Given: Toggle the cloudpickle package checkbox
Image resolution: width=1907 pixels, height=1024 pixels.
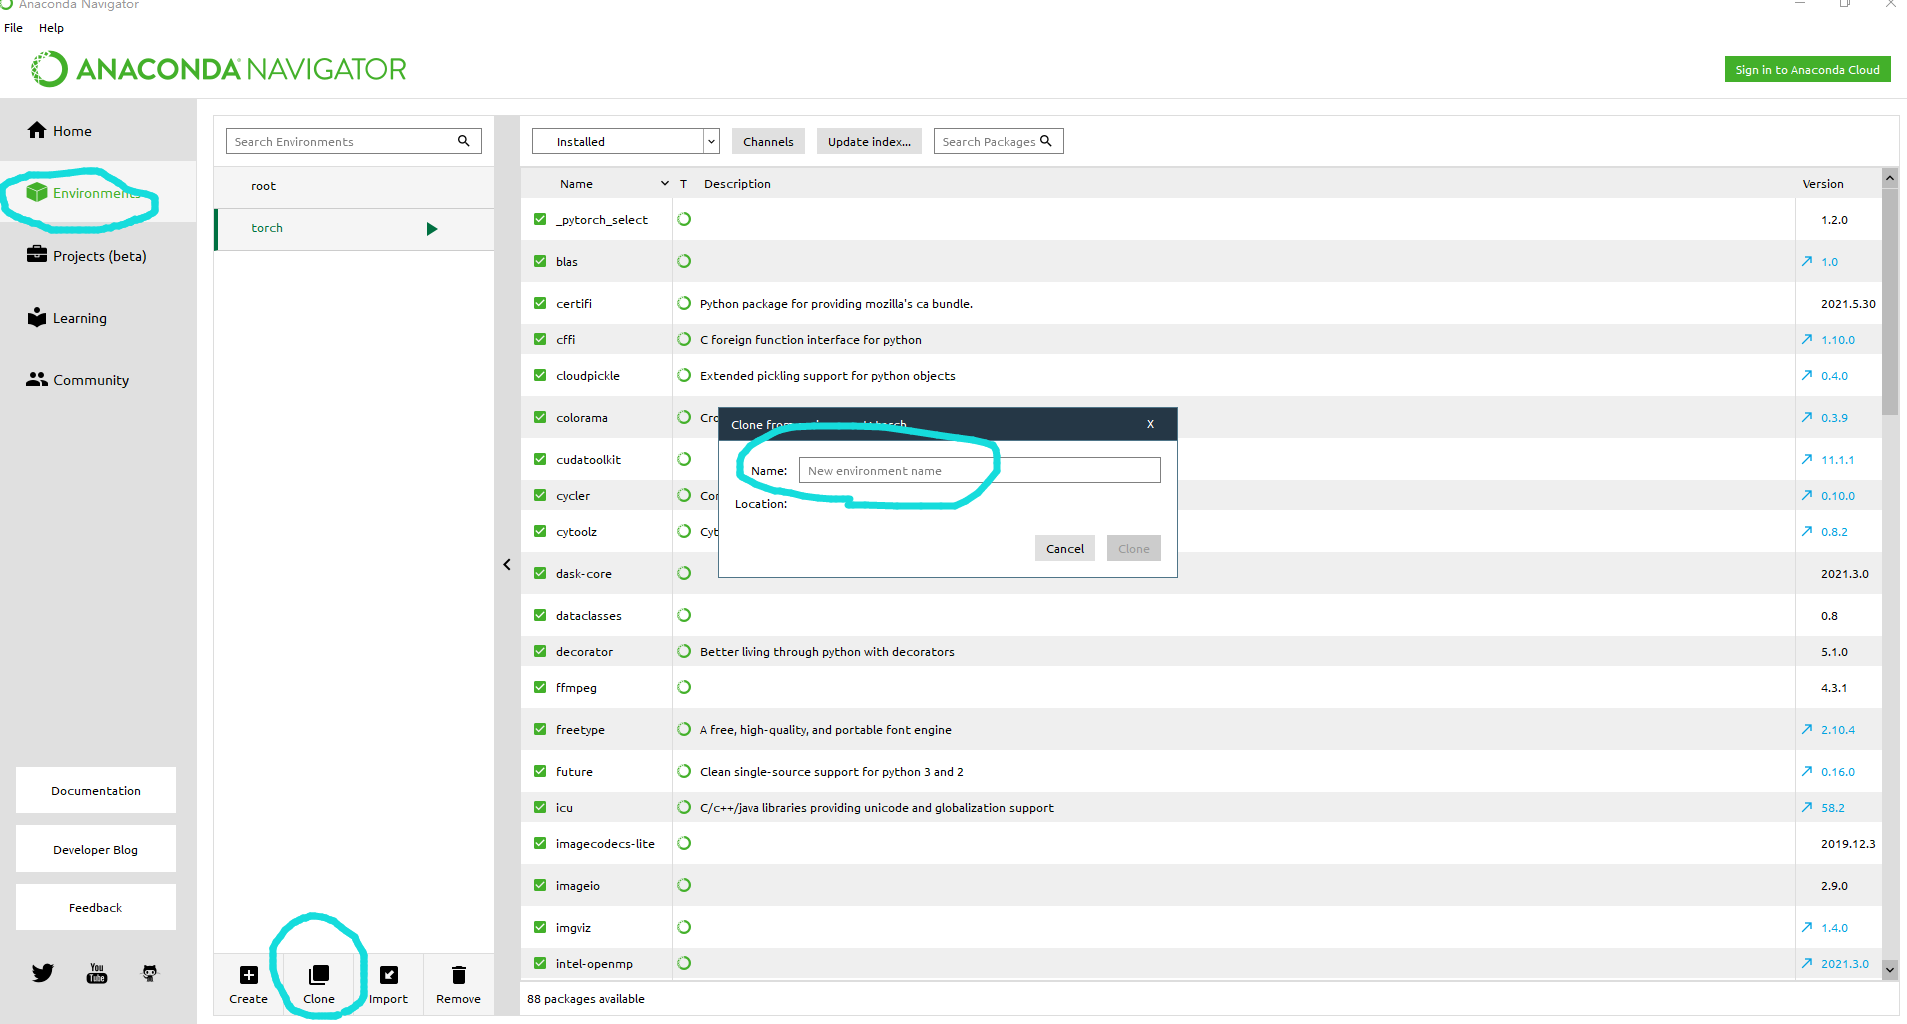Looking at the screenshot, I should [x=540, y=375].
